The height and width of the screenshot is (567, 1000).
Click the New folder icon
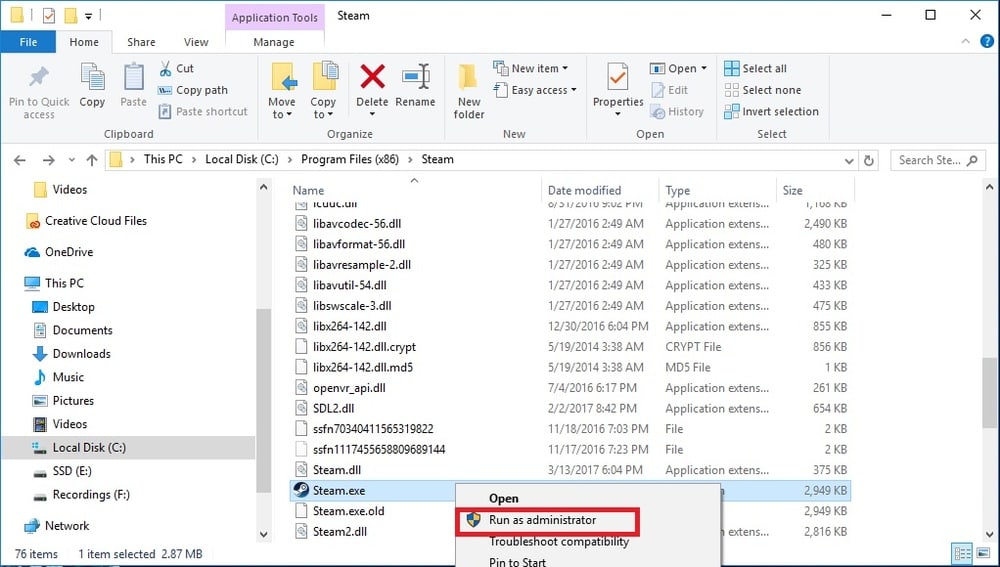tap(469, 77)
